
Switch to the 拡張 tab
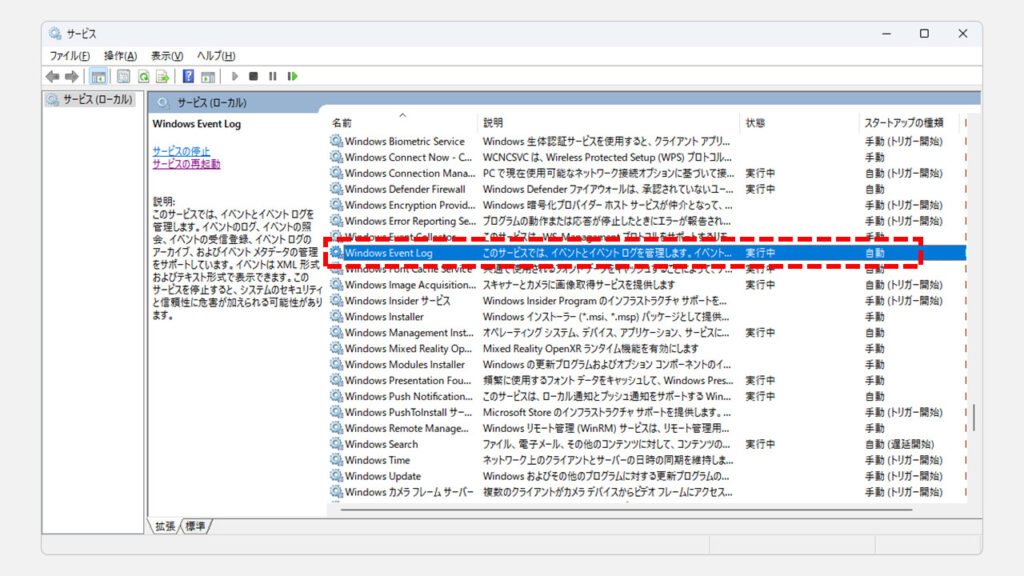click(x=165, y=526)
